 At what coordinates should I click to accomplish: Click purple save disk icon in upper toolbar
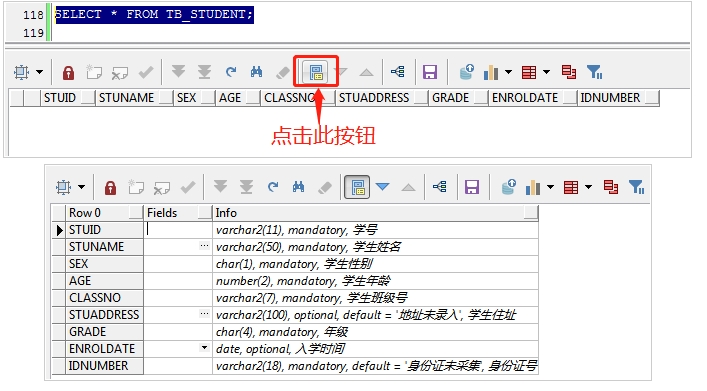point(430,72)
